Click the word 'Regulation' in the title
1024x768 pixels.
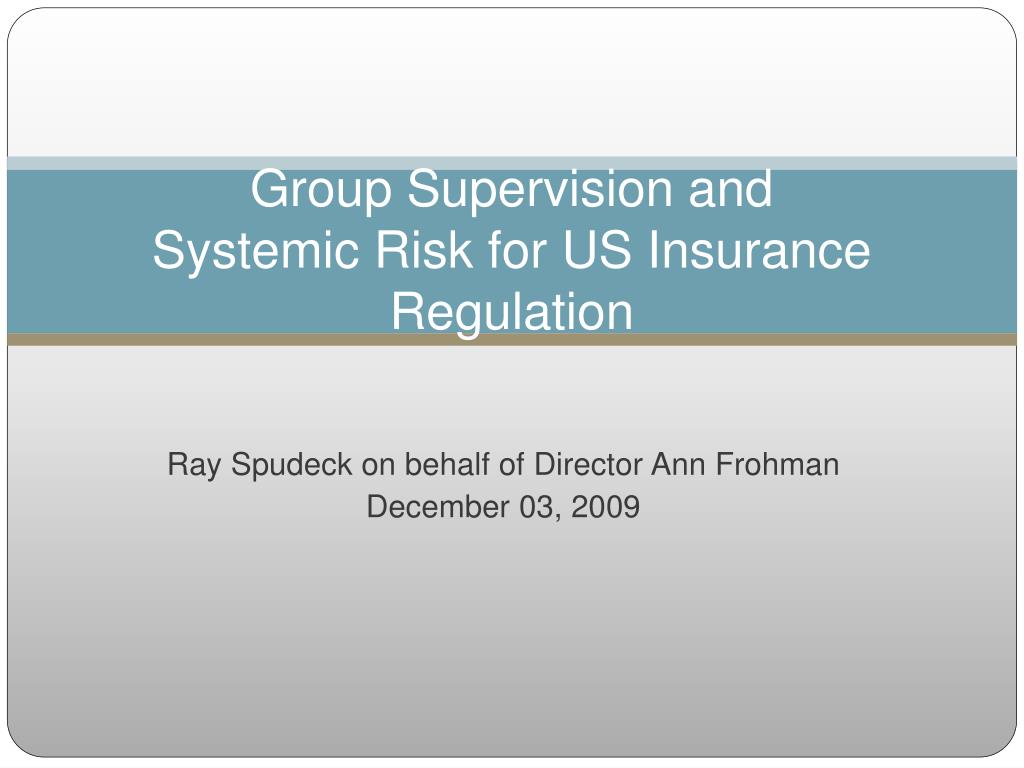coord(512,312)
